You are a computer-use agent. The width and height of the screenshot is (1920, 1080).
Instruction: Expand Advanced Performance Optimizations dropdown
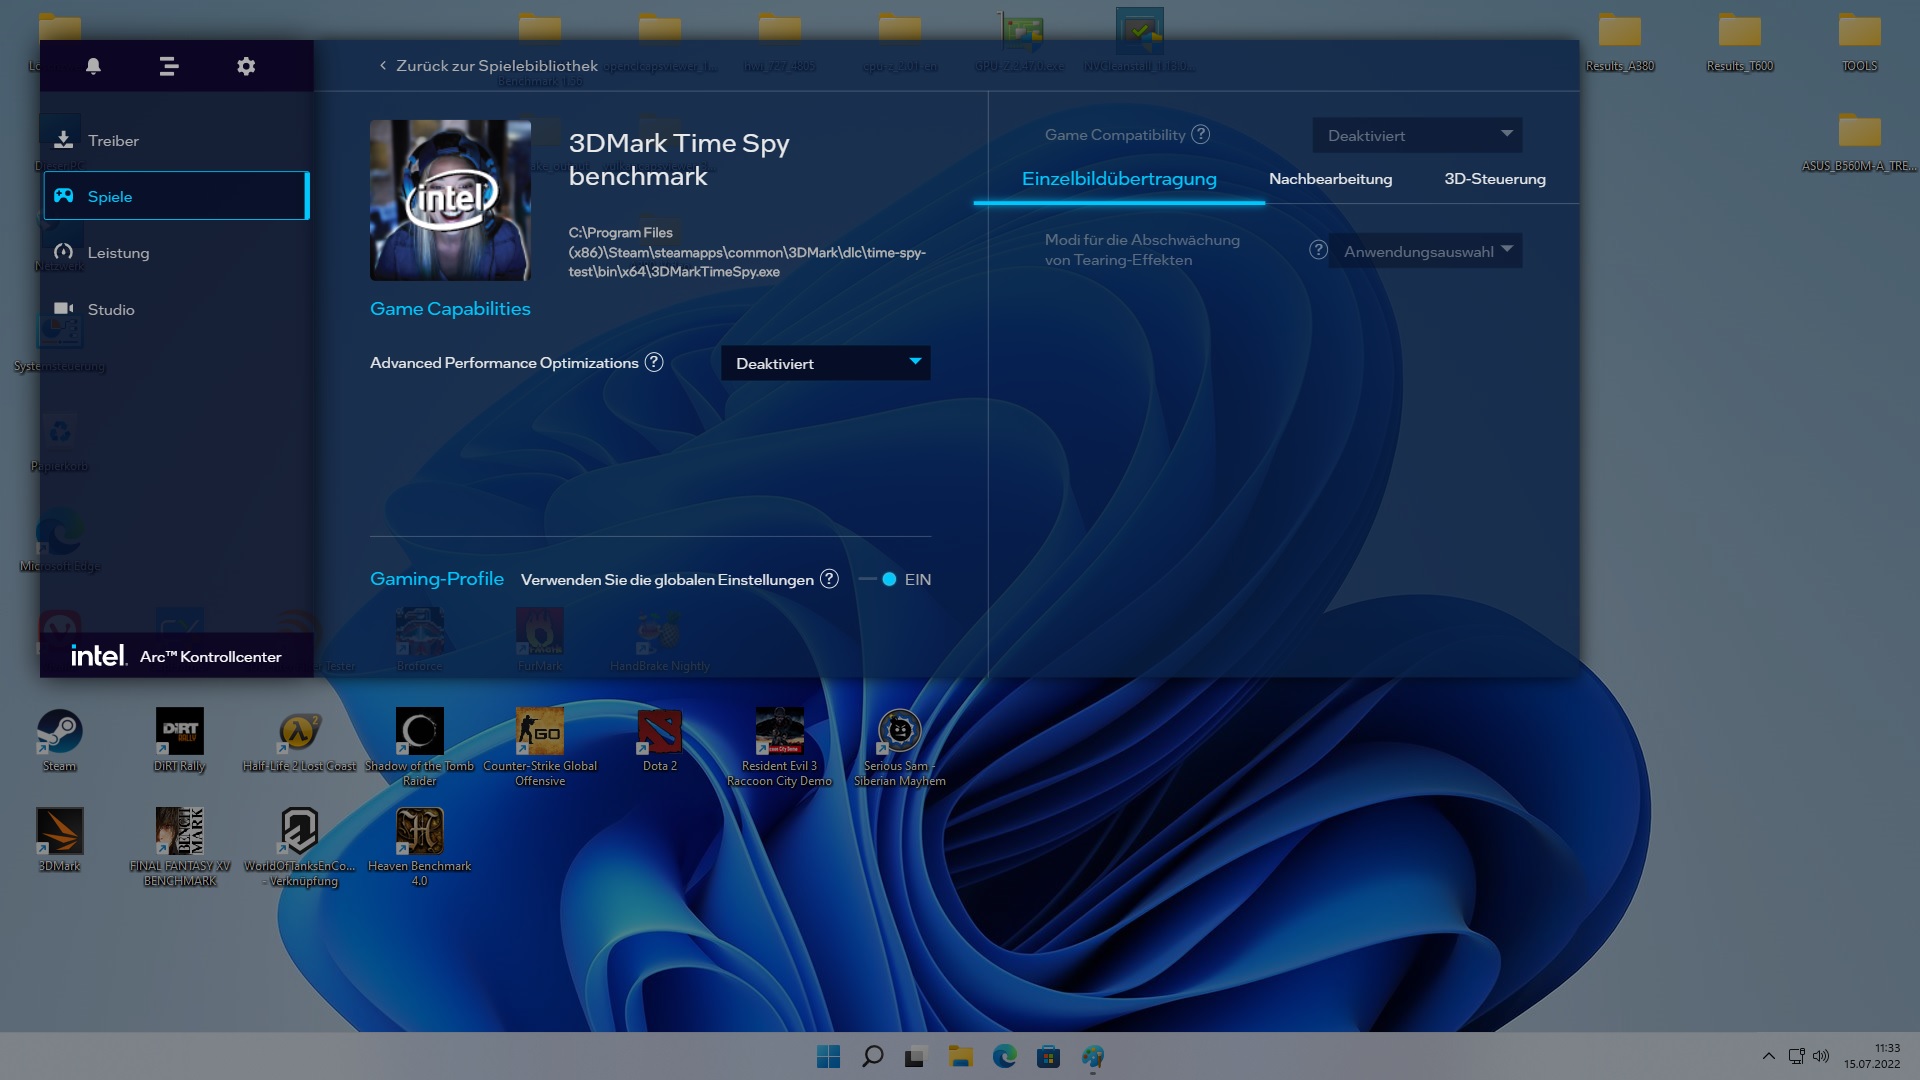pyautogui.click(x=825, y=363)
